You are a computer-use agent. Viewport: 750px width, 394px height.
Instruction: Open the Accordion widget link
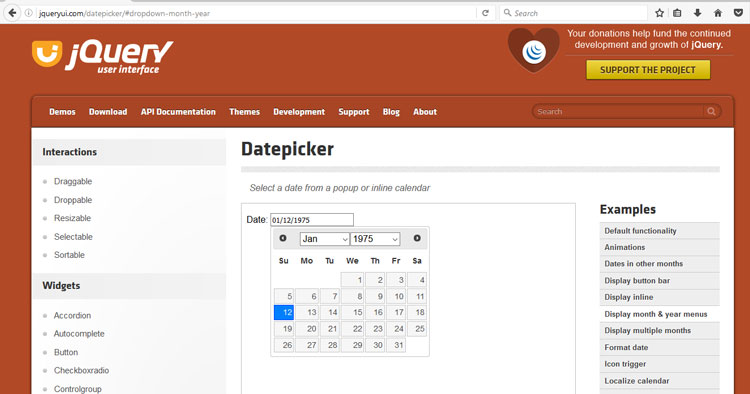pyautogui.click(x=72, y=316)
